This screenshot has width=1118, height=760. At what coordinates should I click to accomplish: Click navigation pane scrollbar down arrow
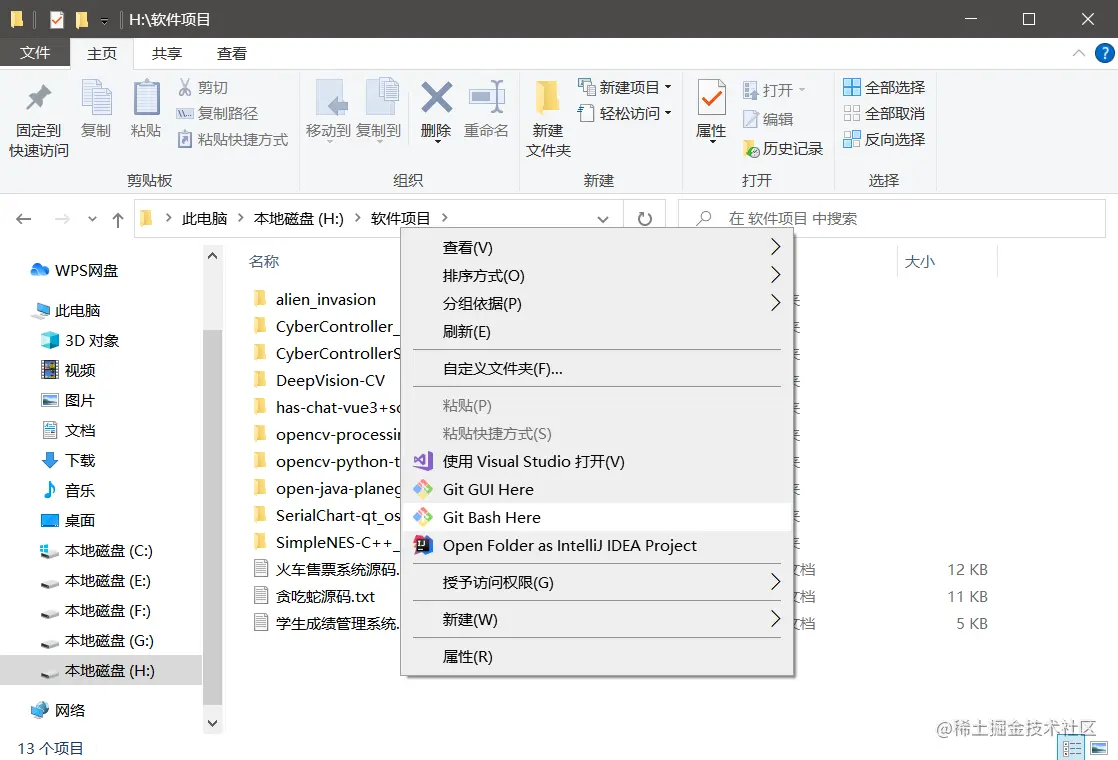coord(212,723)
